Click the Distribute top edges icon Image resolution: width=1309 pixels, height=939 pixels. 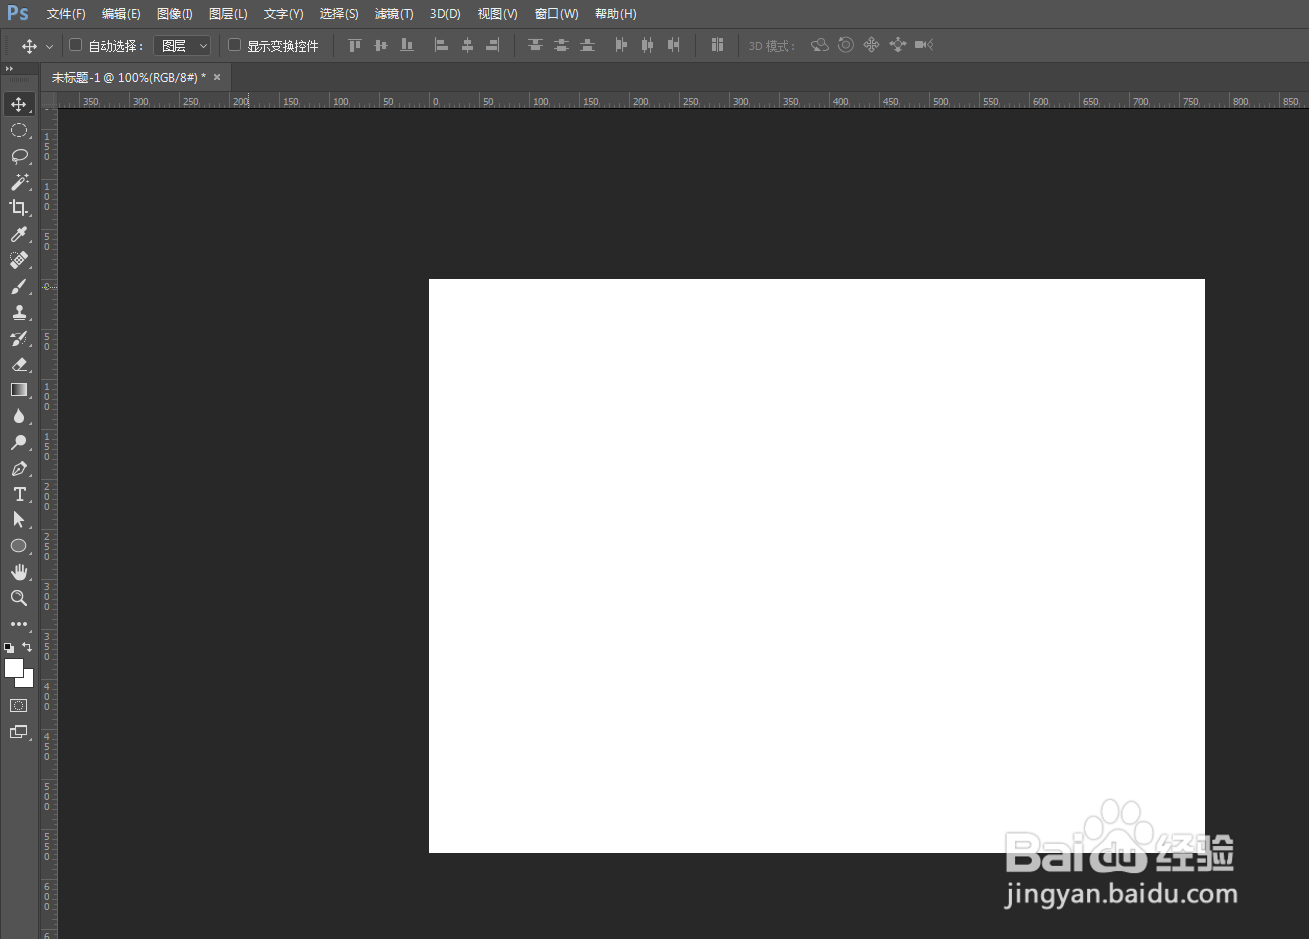[535, 45]
